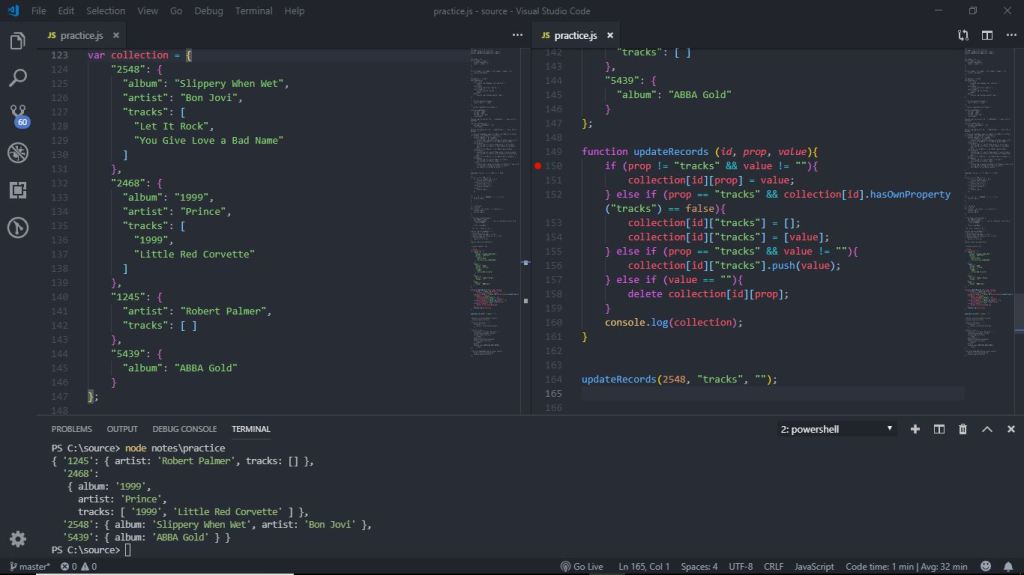The width and height of the screenshot is (1024, 575).
Task: Kill the terminal with the trash icon
Action: click(x=963, y=429)
